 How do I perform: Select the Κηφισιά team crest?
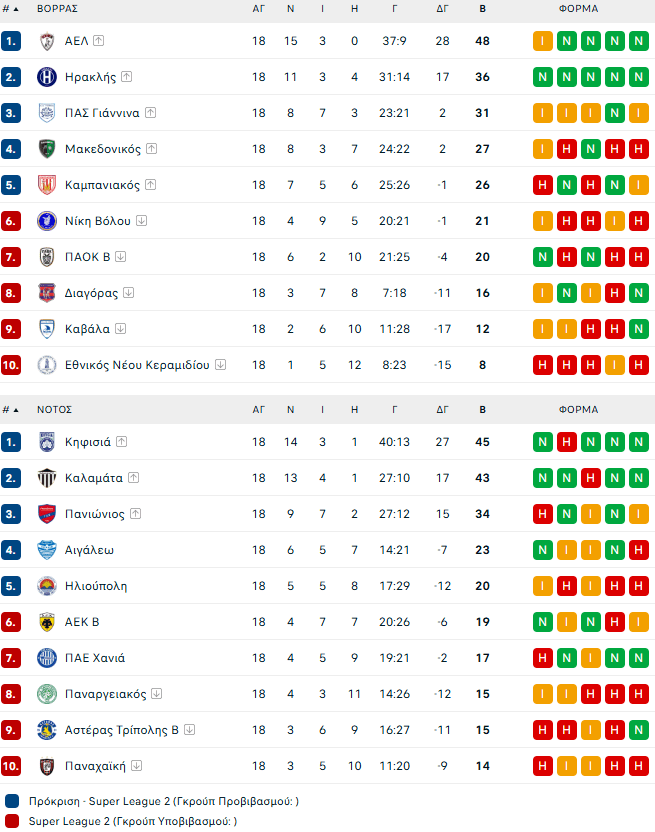(x=46, y=442)
